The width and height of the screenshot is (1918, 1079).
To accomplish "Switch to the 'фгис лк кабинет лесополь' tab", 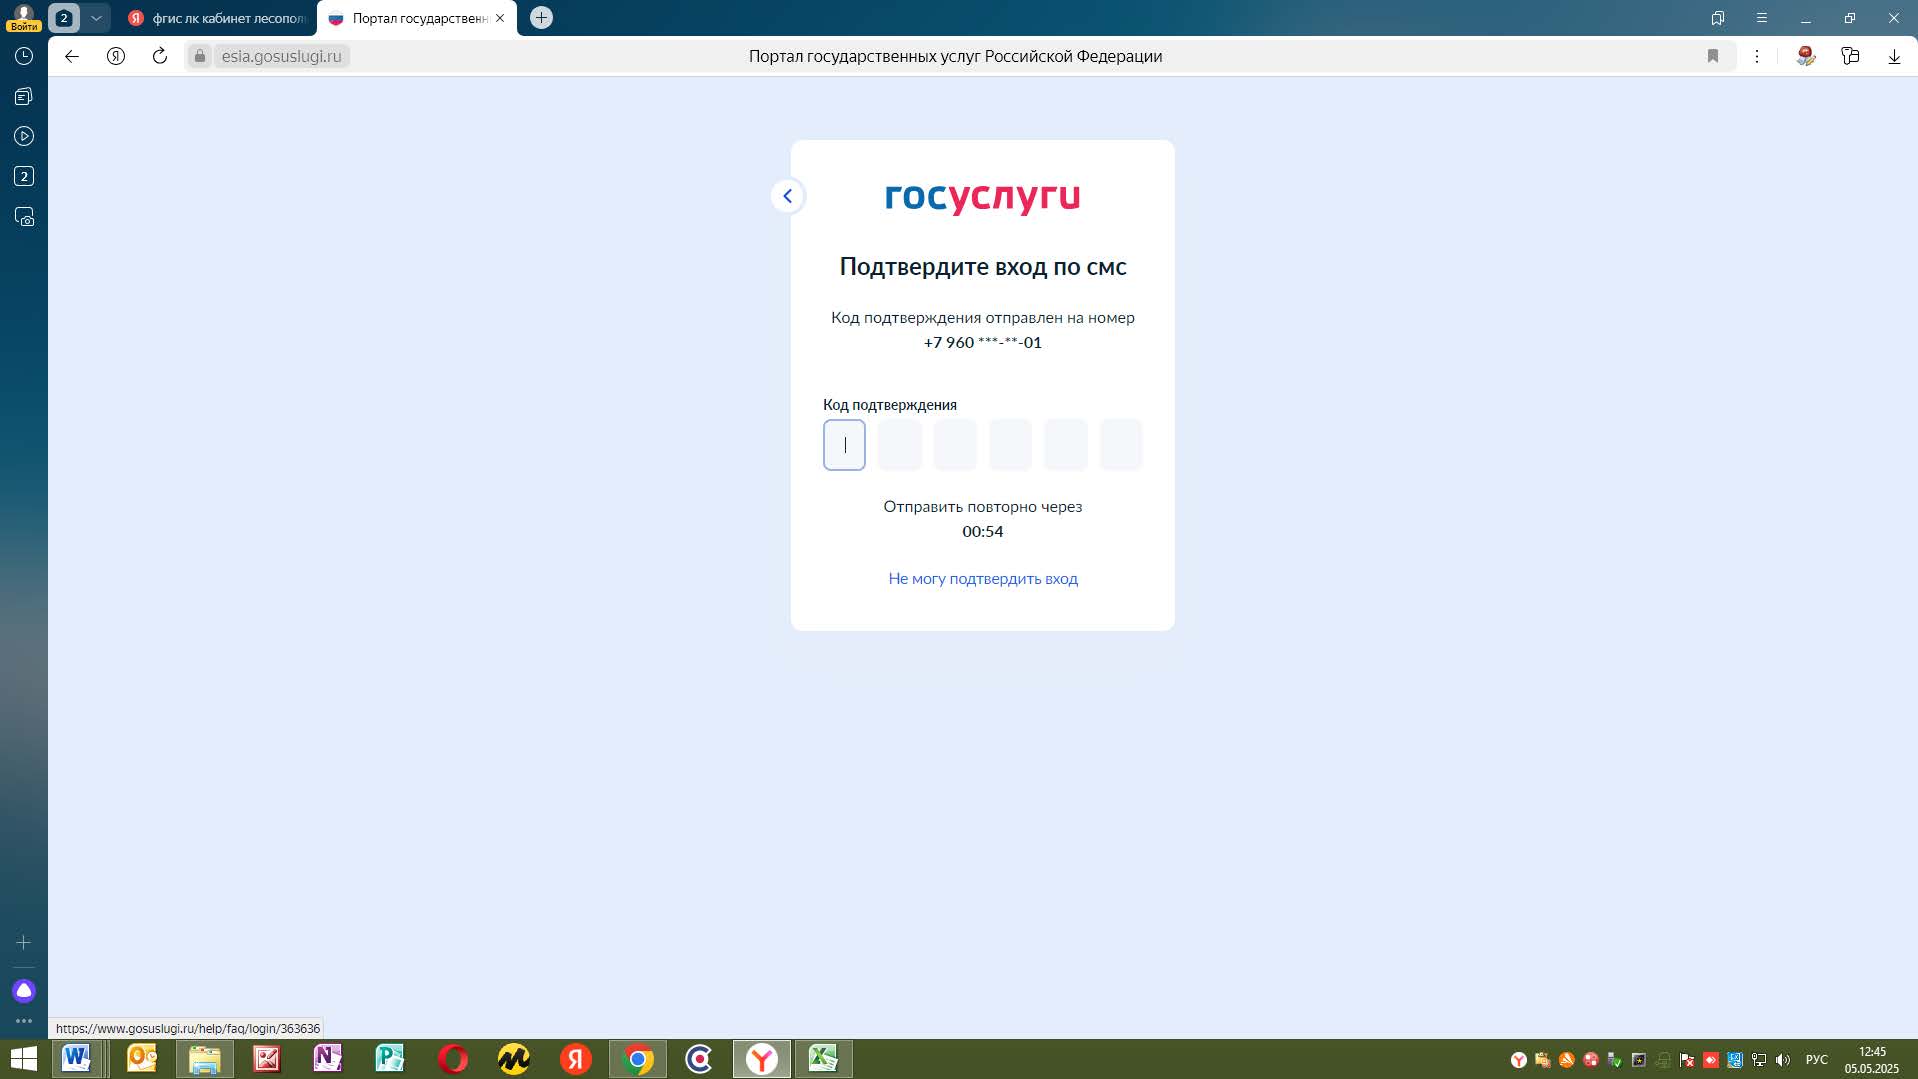I will point(217,18).
